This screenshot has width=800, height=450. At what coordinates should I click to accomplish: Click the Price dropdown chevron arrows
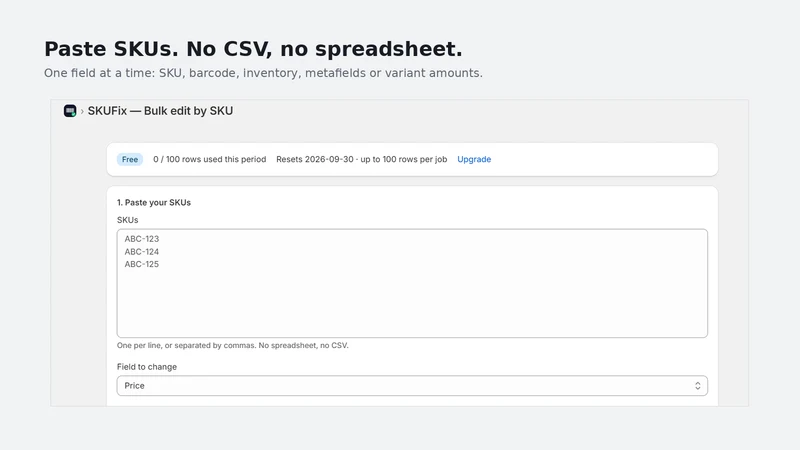click(697, 386)
